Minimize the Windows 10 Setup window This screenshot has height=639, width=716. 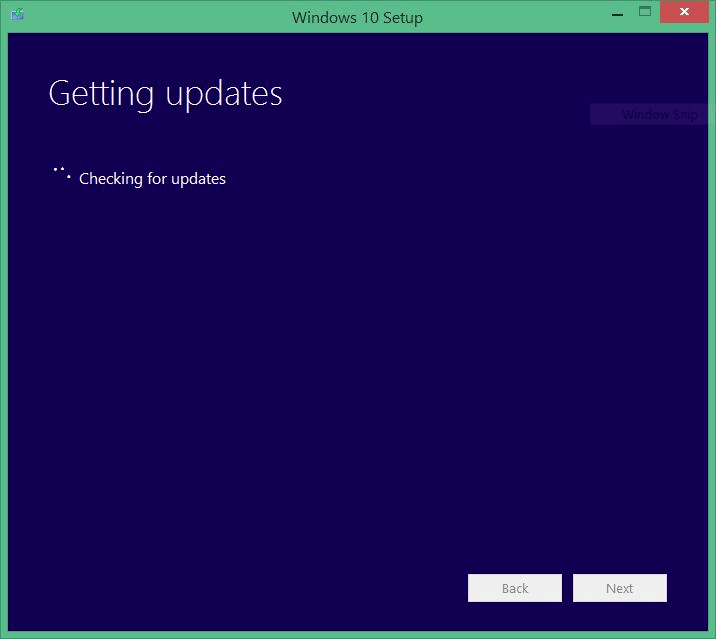pos(617,14)
